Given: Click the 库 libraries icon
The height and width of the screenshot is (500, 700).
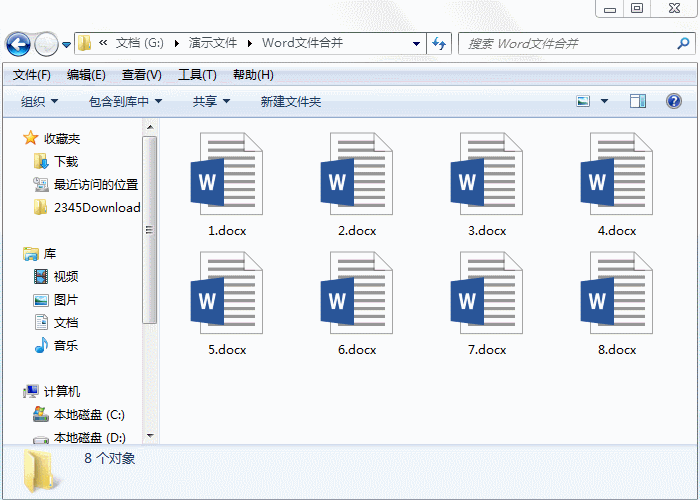Looking at the screenshot, I should (31, 254).
